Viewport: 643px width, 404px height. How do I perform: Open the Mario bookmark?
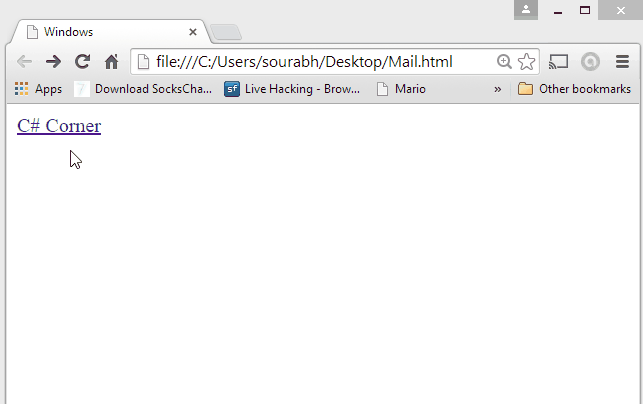[401, 89]
